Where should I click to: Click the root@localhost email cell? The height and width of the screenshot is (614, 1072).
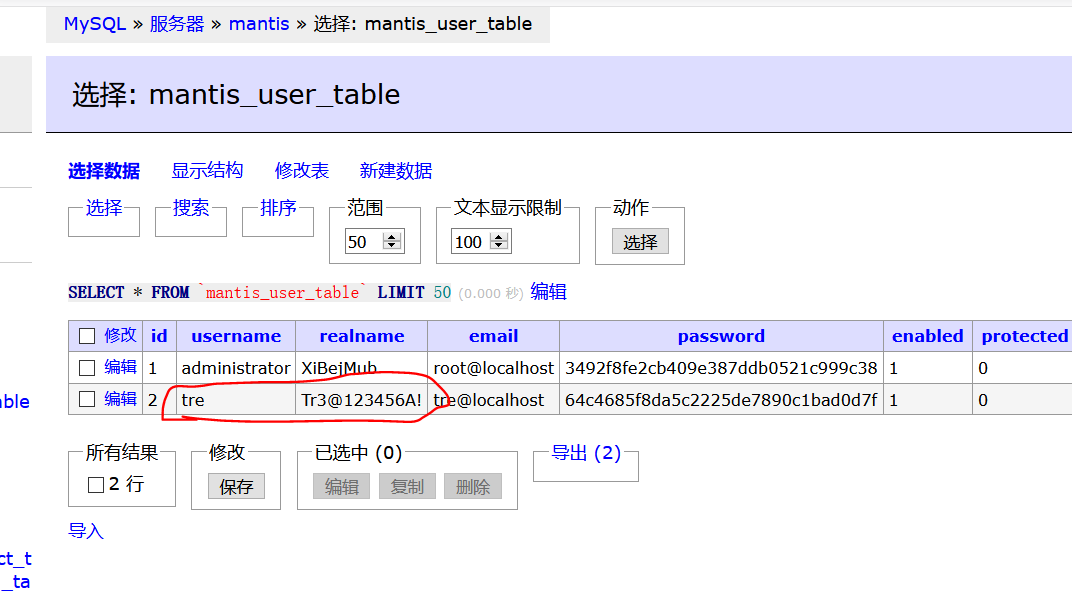pyautogui.click(x=494, y=368)
